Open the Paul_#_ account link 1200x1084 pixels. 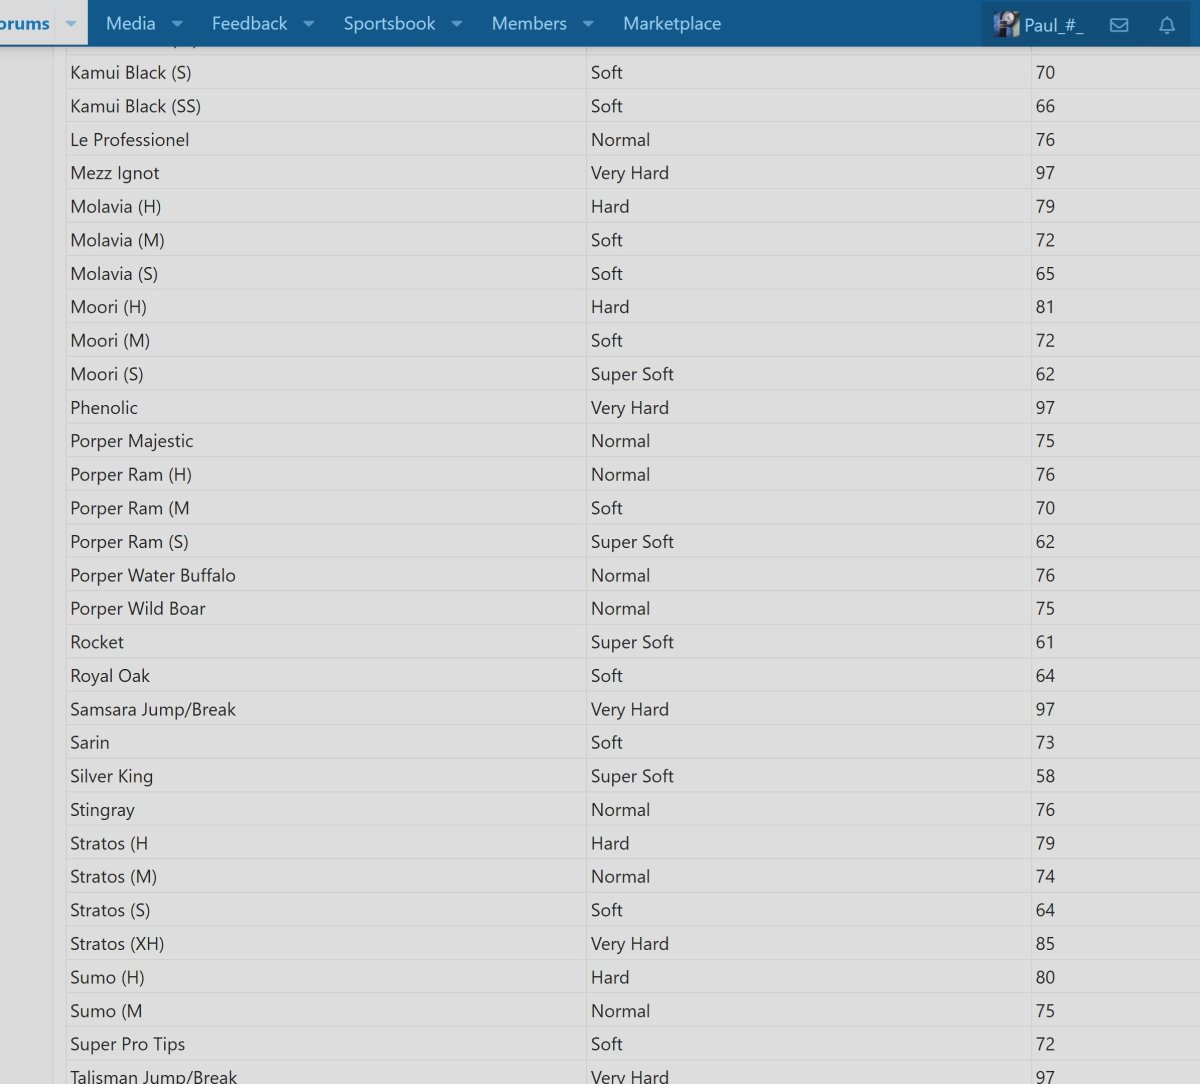tap(1053, 25)
